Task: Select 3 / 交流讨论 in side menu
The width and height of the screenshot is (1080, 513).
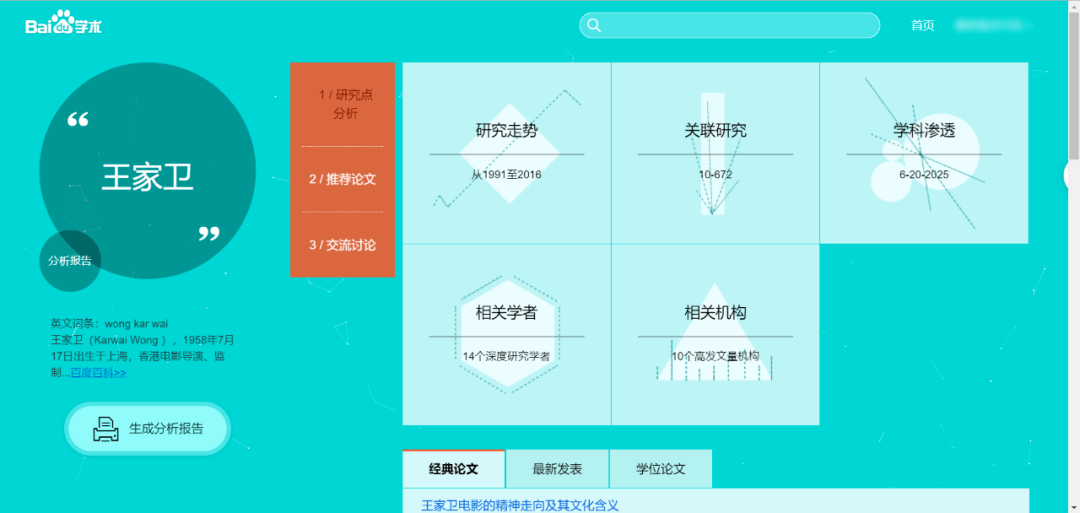Action: 342,244
